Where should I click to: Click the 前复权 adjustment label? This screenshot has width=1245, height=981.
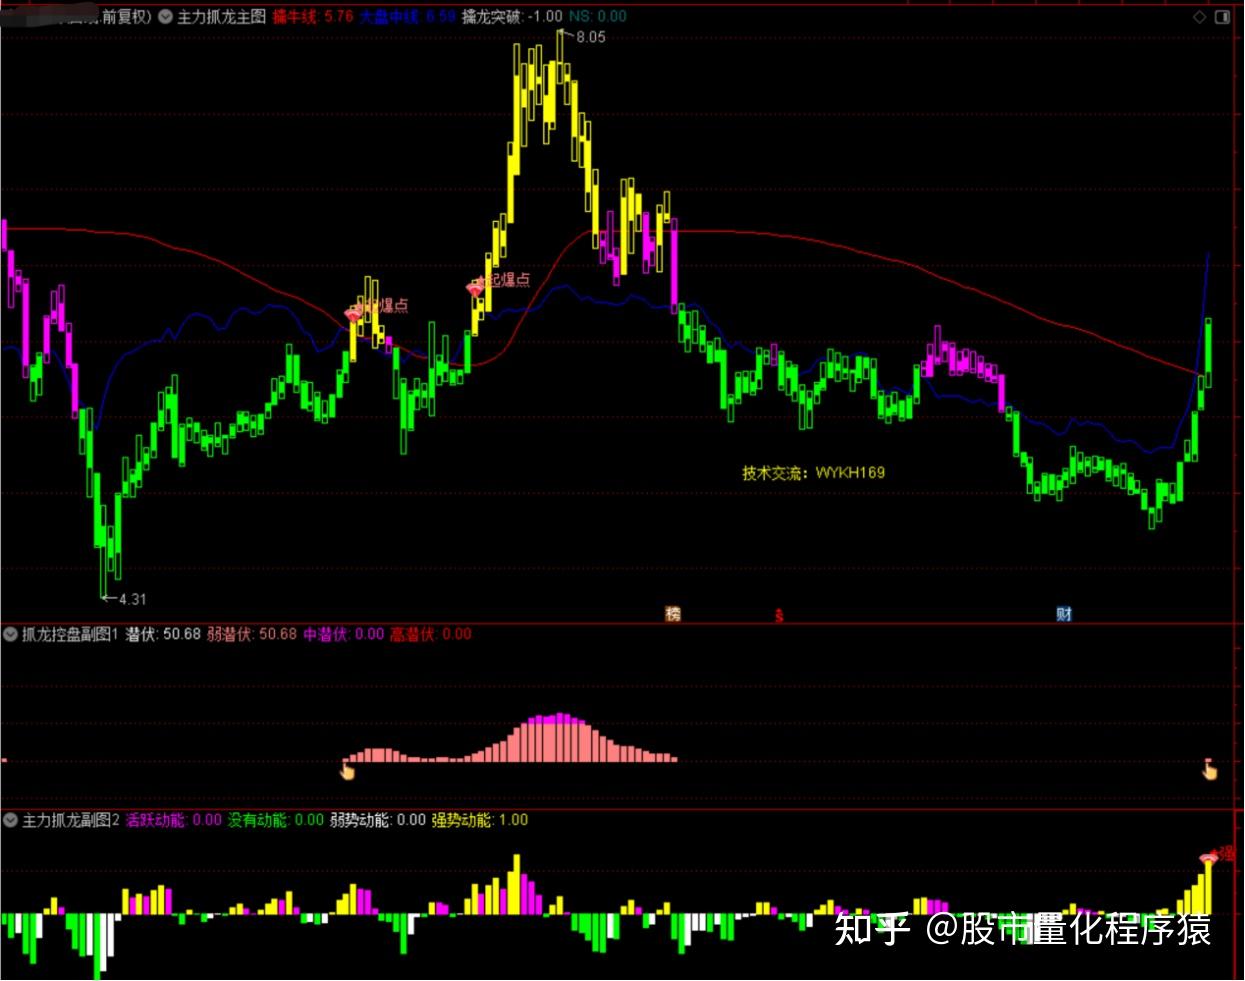[x=125, y=16]
